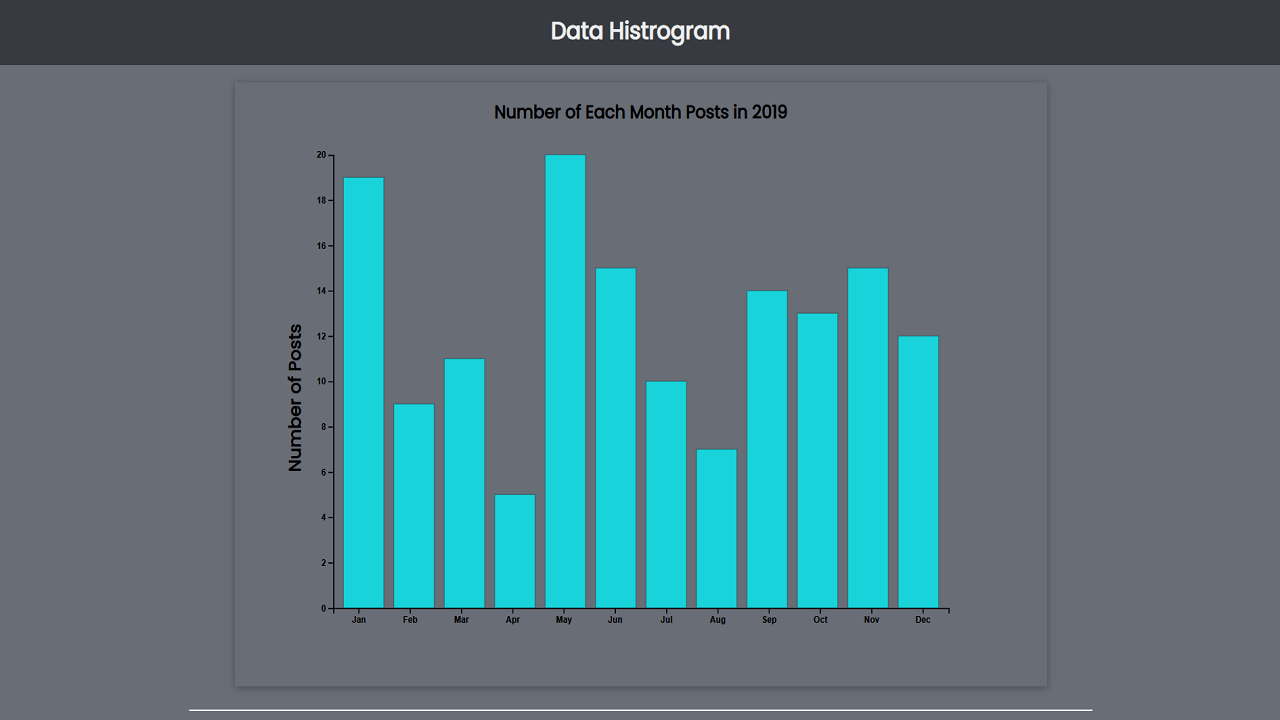Select the Aug bar
The height and width of the screenshot is (720, 1280).
tap(717, 528)
